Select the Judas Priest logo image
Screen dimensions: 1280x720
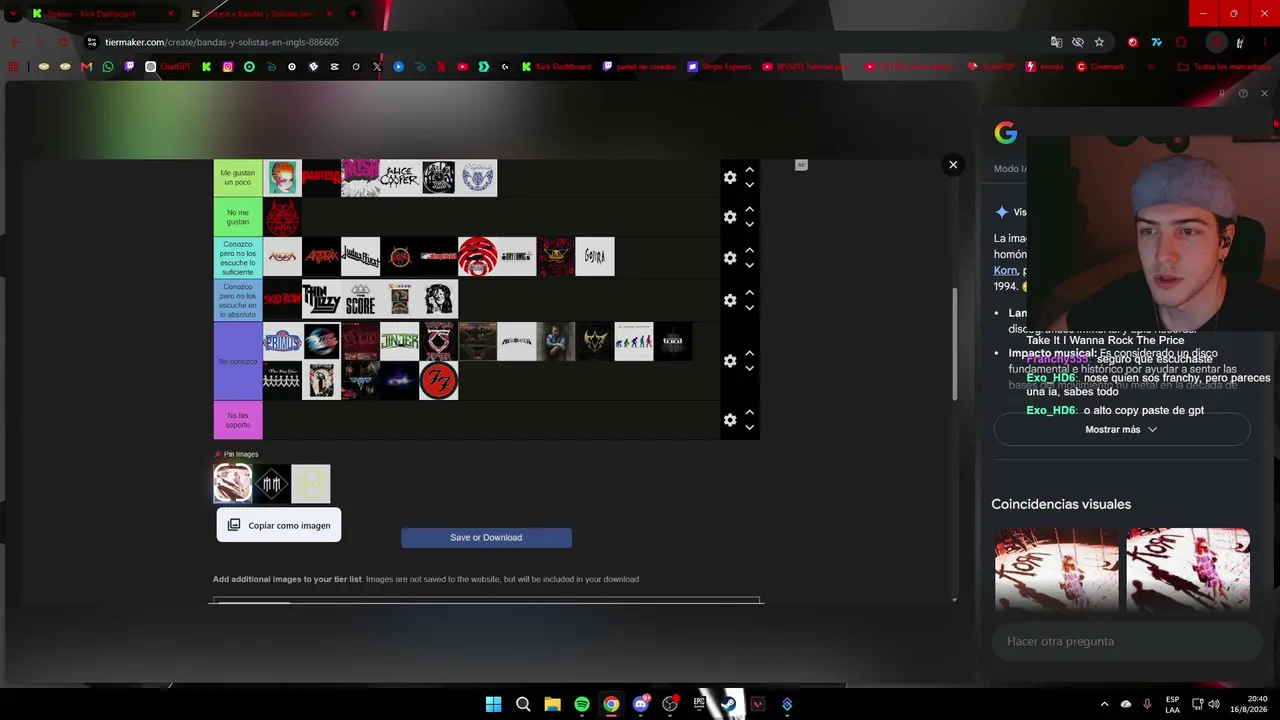[360, 257]
